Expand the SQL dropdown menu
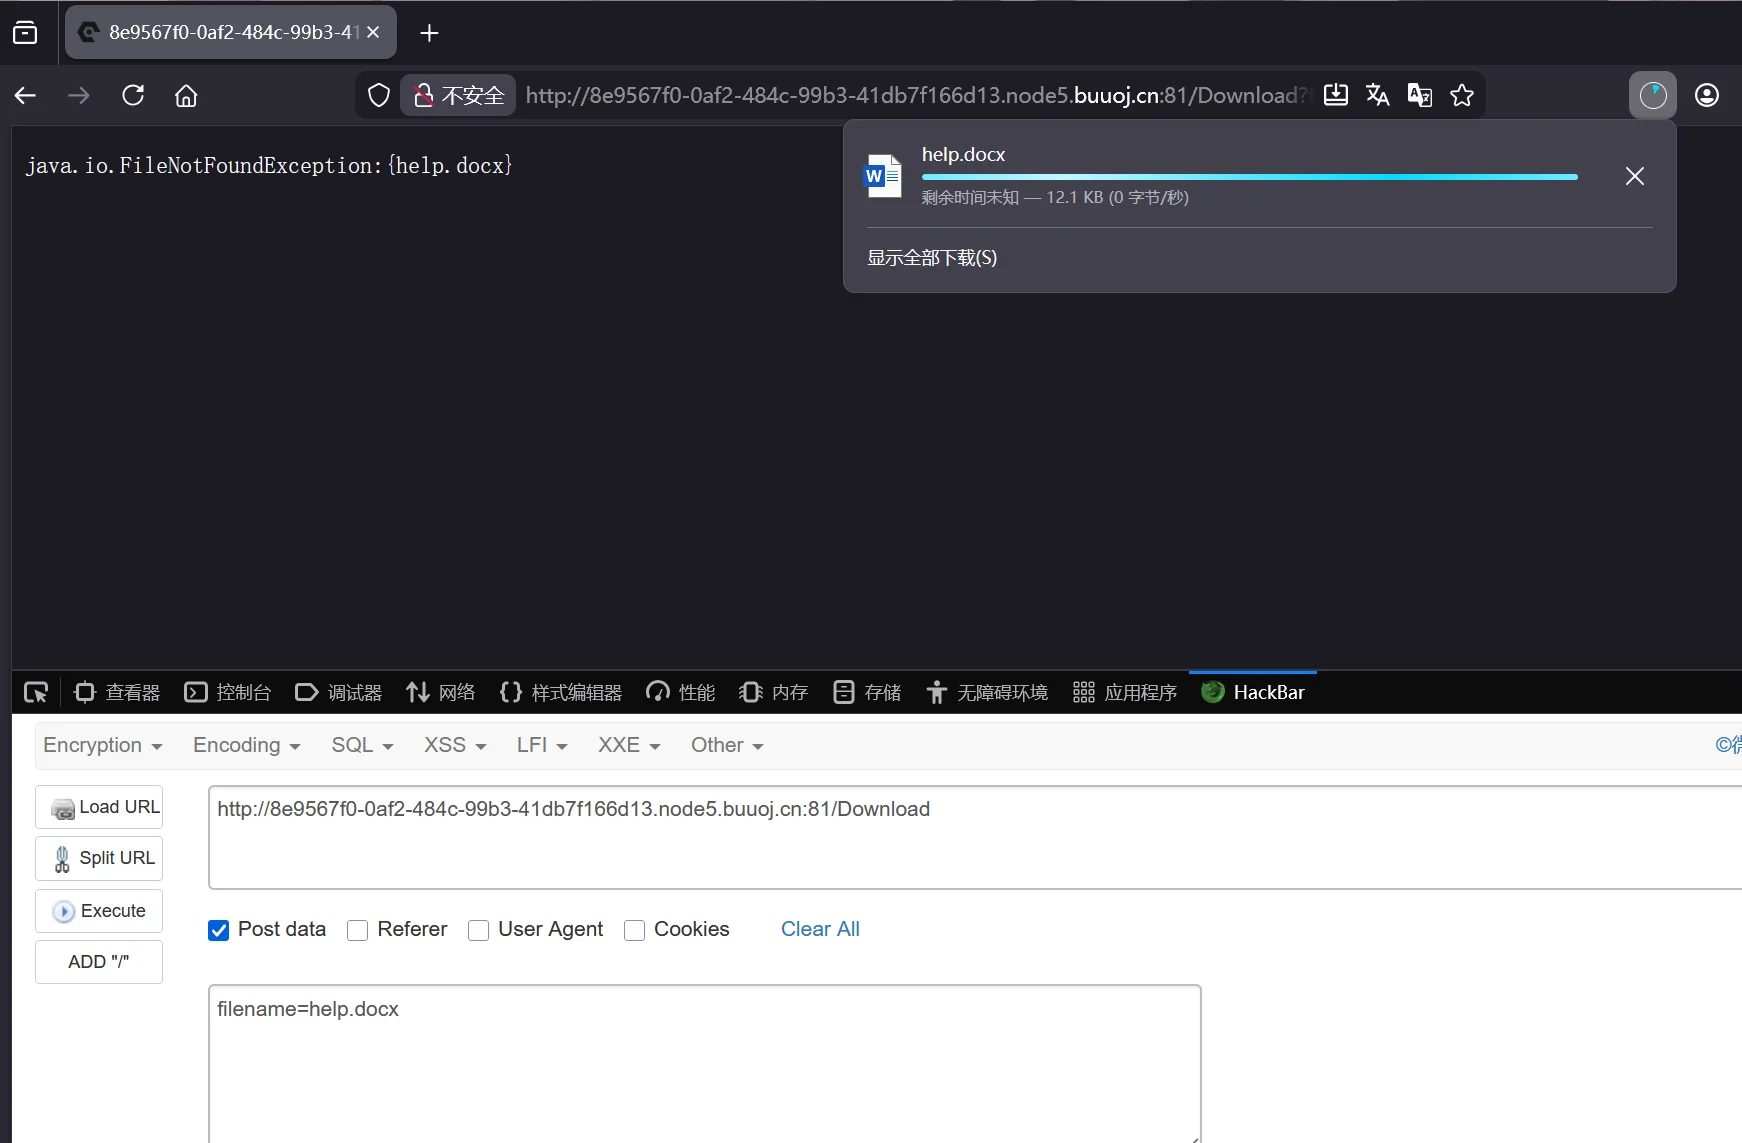Image resolution: width=1742 pixels, height=1143 pixels. tap(362, 745)
